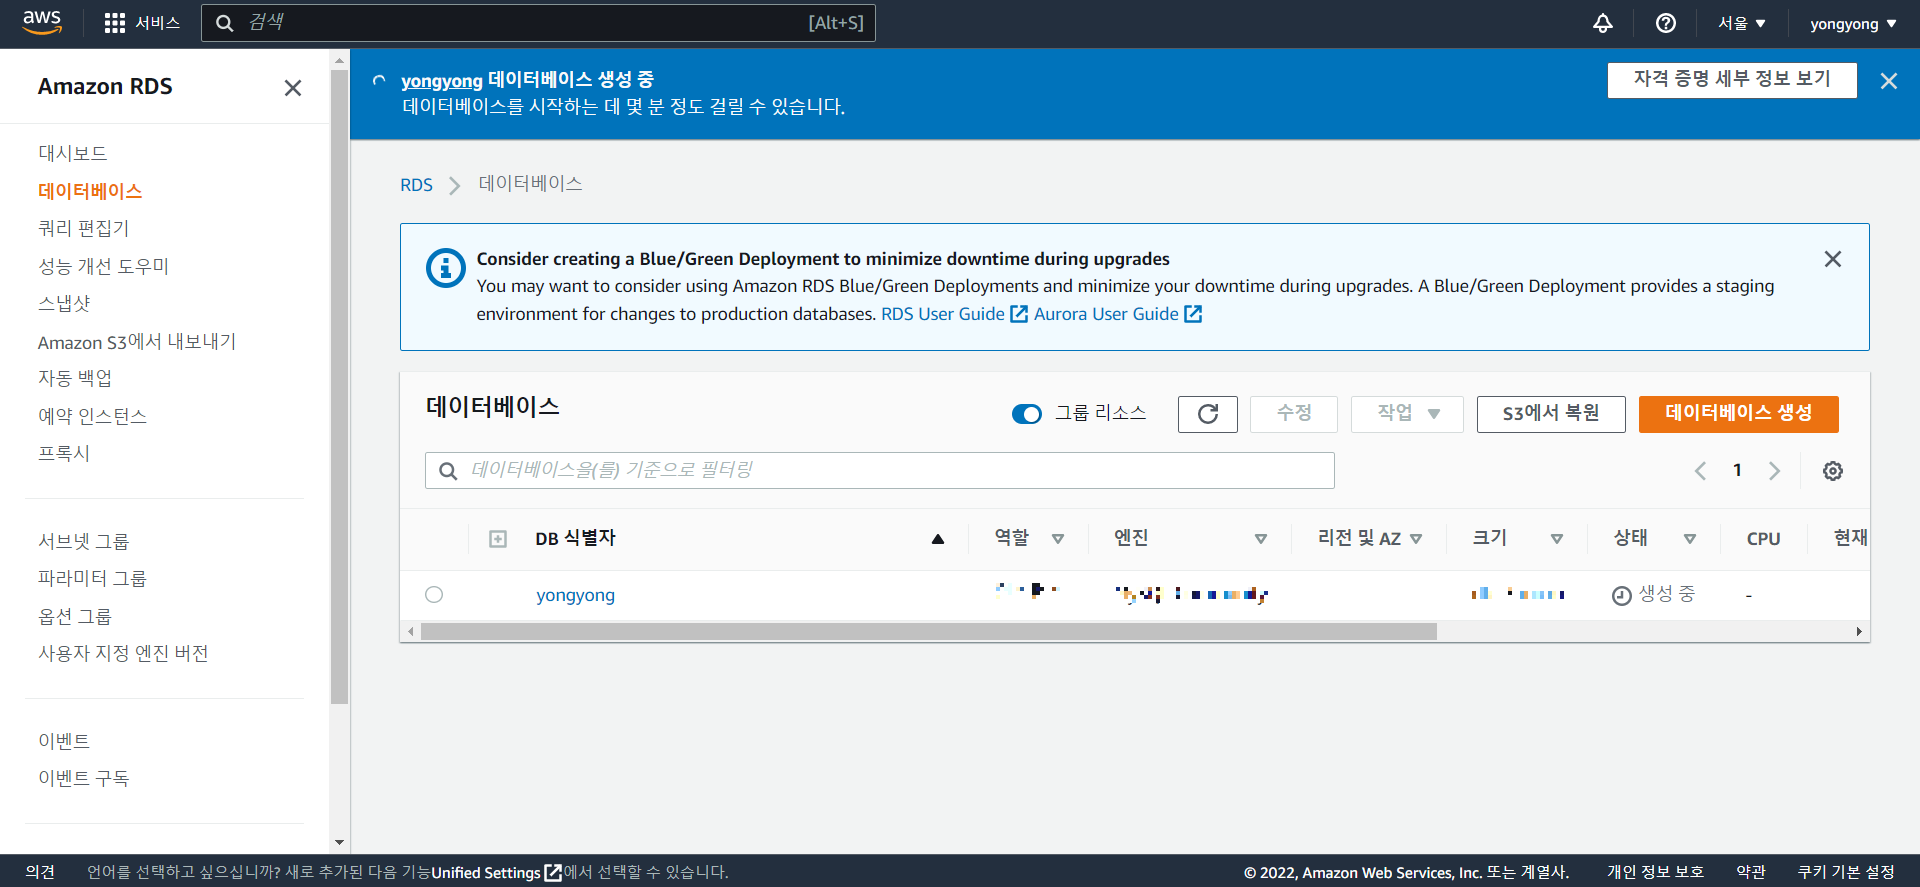Click the horizontal table scrollbar thumb
Screen dimensions: 1920x887
point(928,631)
